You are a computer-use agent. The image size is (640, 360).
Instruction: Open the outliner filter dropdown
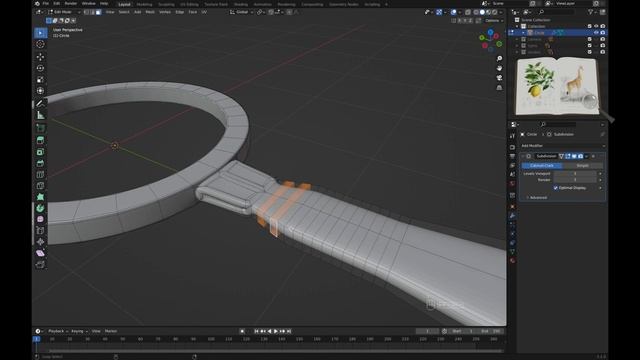point(592,13)
